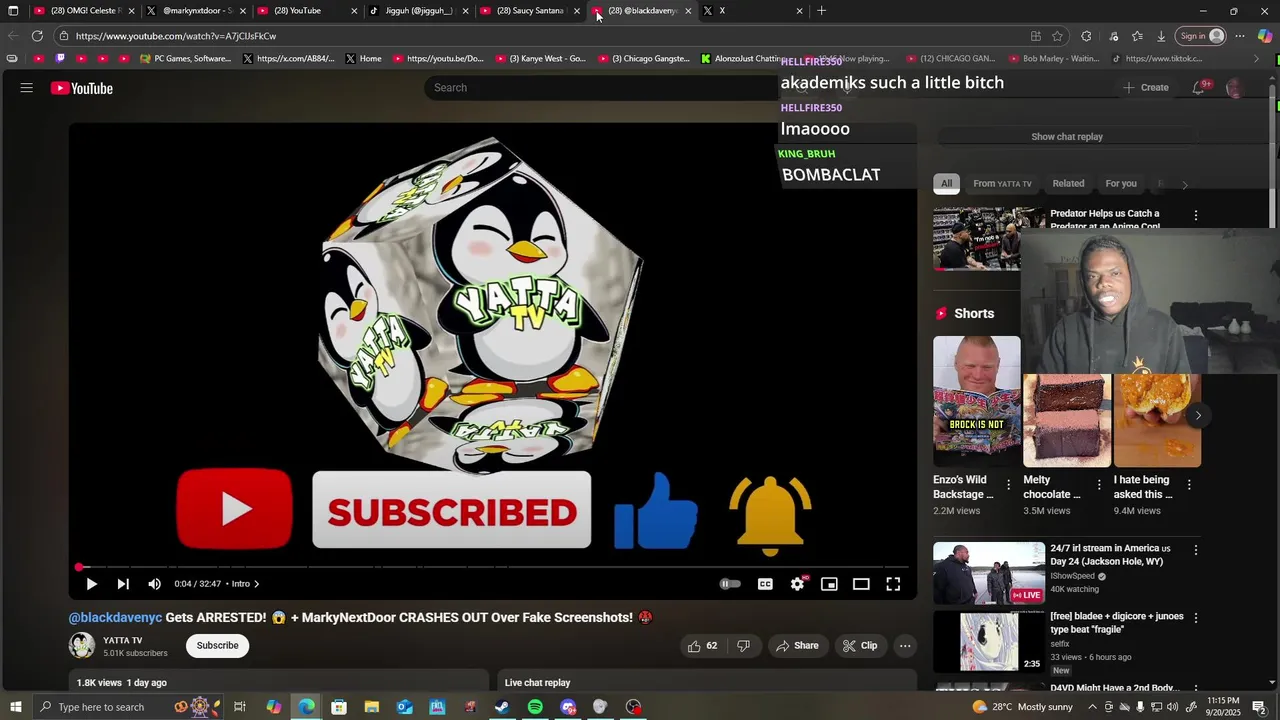Open Share dialog for the video

[797, 646]
